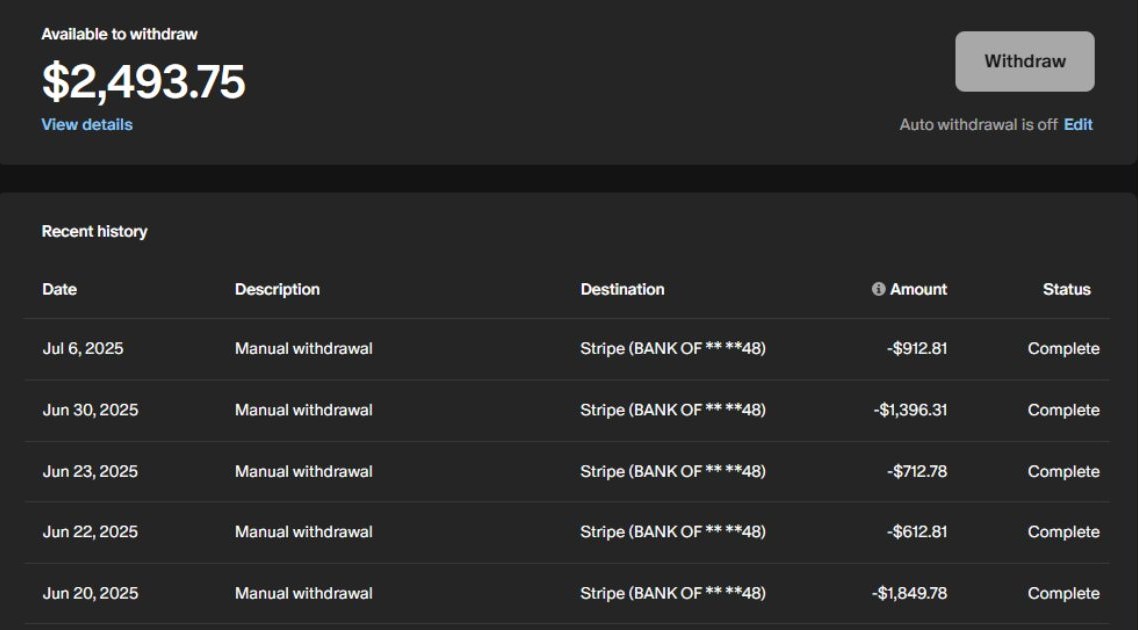1138x630 pixels.
Task: Click the Description column header
Action: click(x=277, y=289)
